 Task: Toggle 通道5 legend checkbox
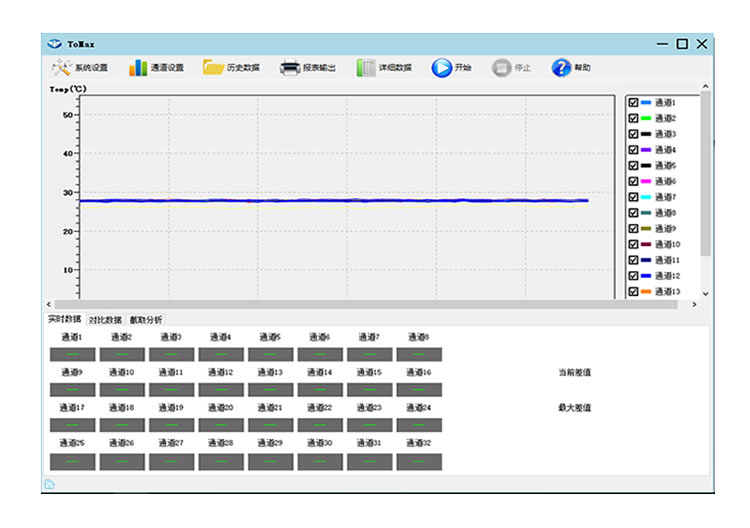coord(633,165)
